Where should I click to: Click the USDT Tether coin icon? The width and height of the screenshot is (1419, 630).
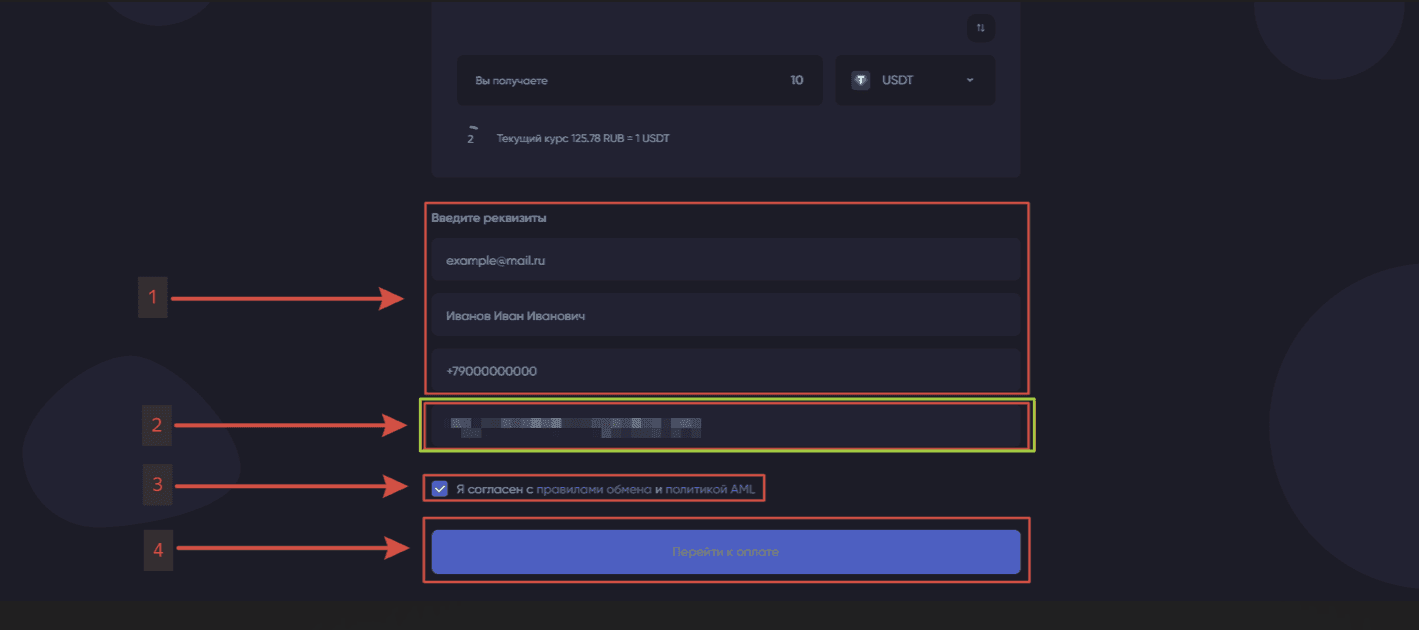(x=860, y=80)
